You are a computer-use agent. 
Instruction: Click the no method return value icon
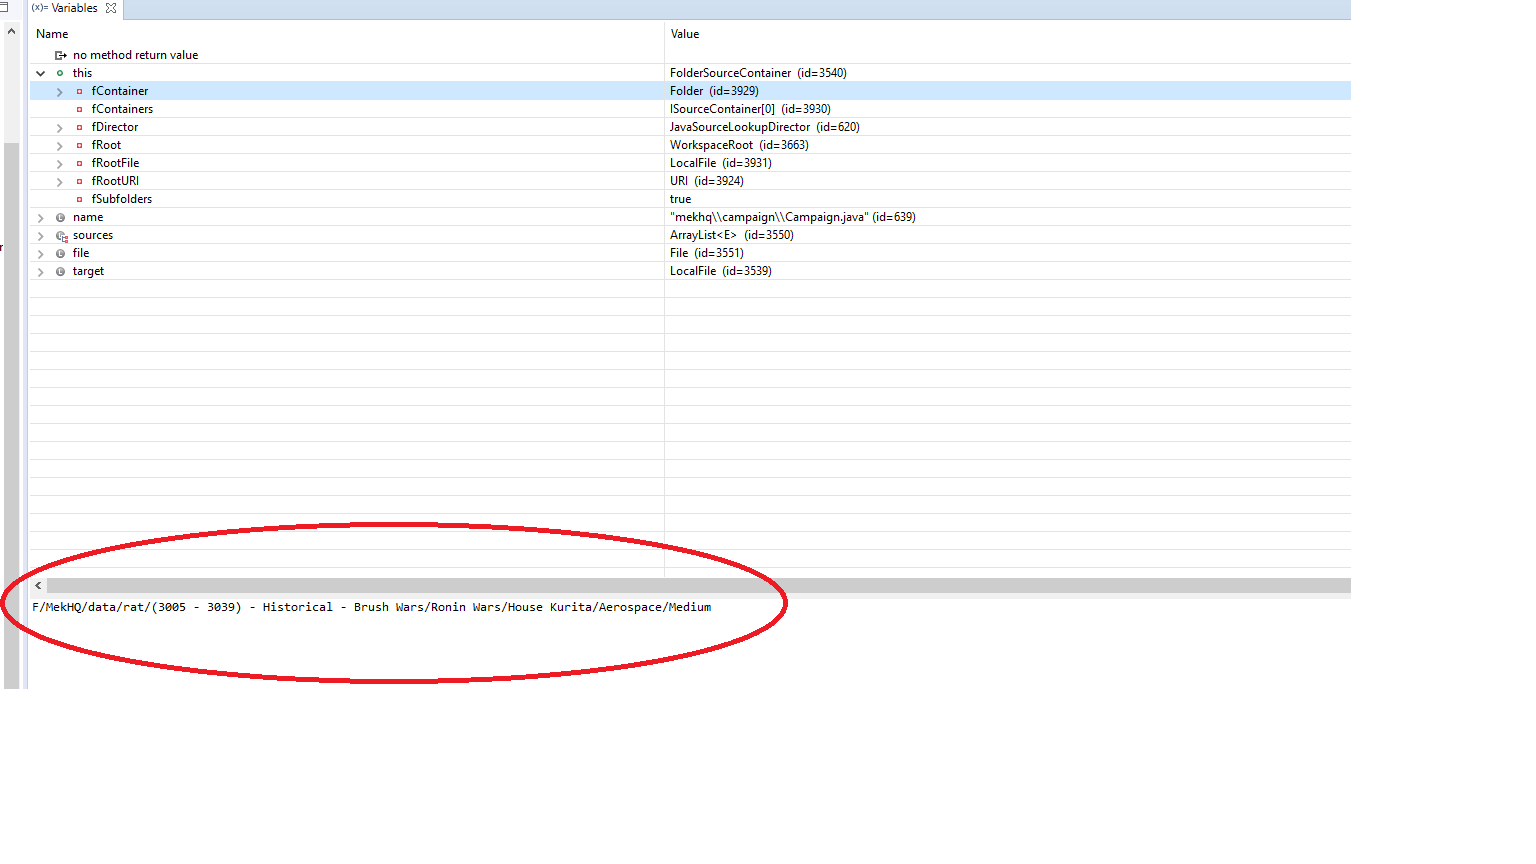pos(60,55)
